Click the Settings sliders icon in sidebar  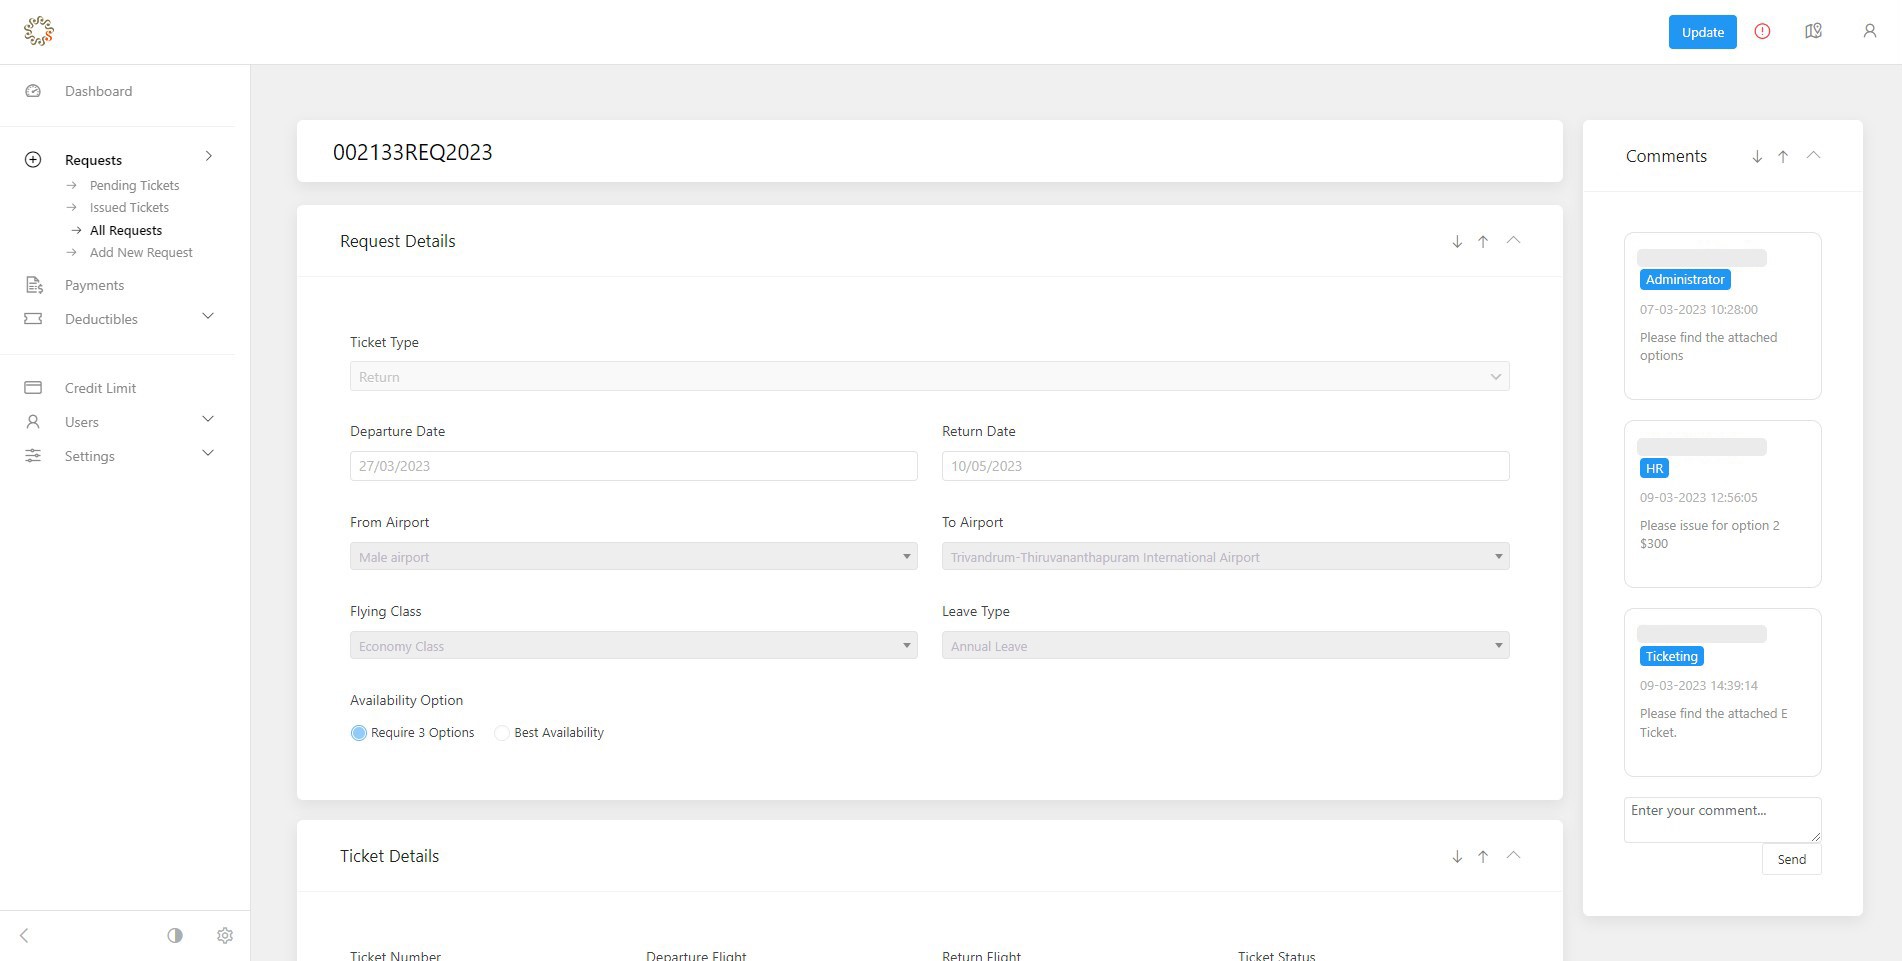pyautogui.click(x=33, y=456)
